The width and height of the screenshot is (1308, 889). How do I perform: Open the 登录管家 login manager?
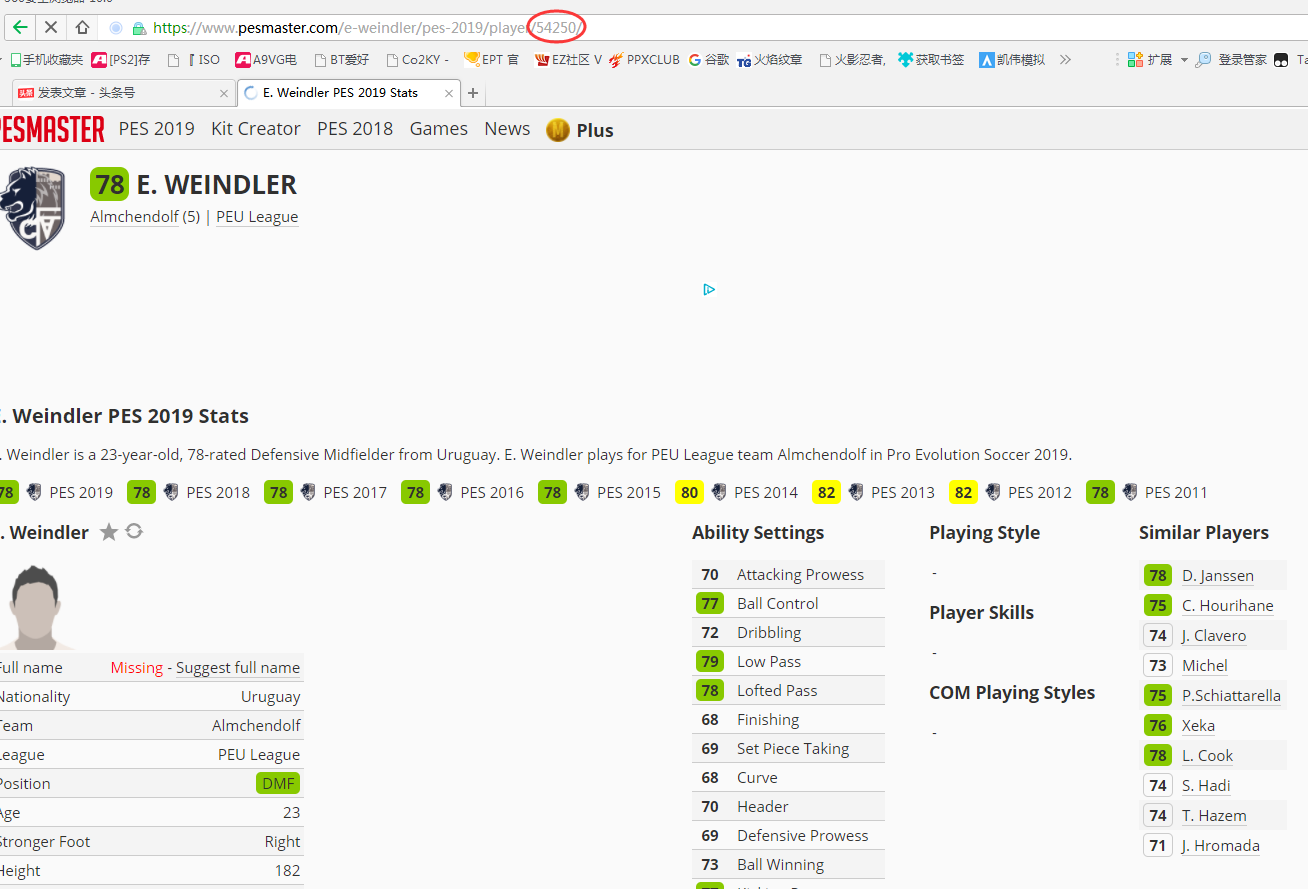pos(1231,60)
